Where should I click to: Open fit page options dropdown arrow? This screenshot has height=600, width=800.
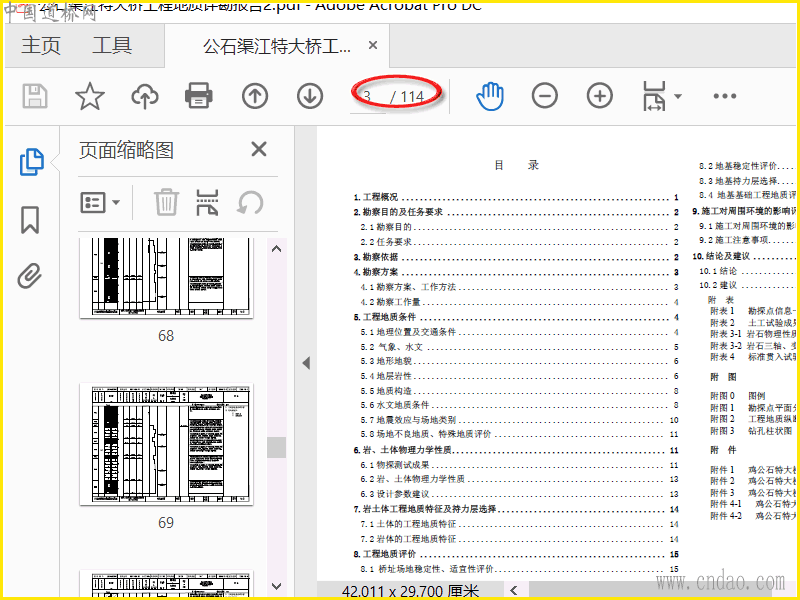tap(678, 96)
